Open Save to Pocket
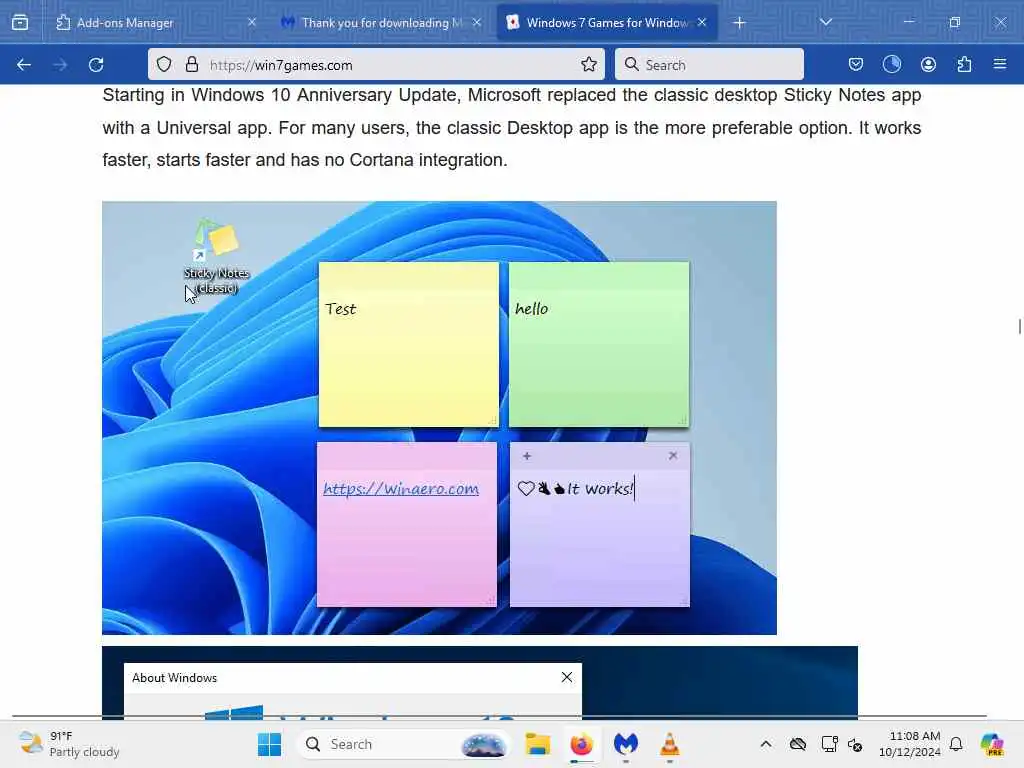1024x768 pixels. (x=856, y=64)
